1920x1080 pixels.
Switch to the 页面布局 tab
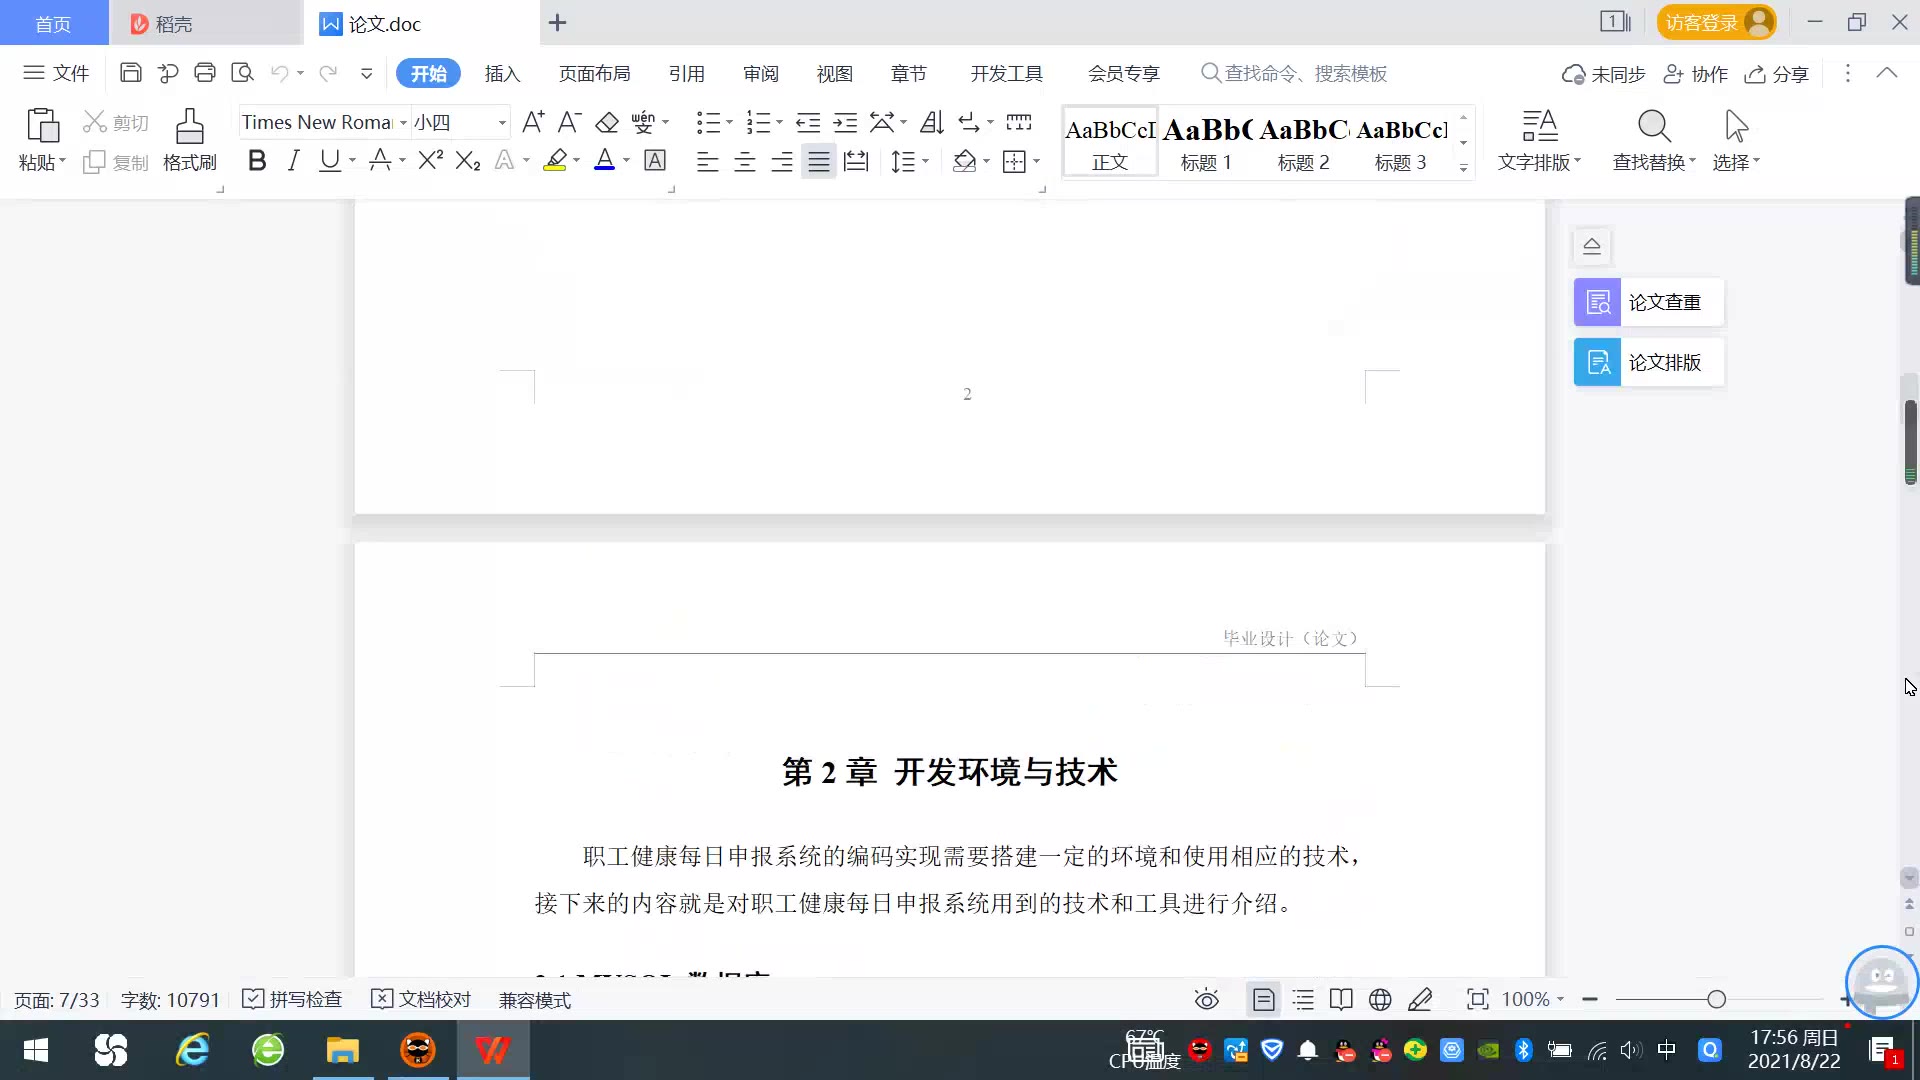point(594,73)
